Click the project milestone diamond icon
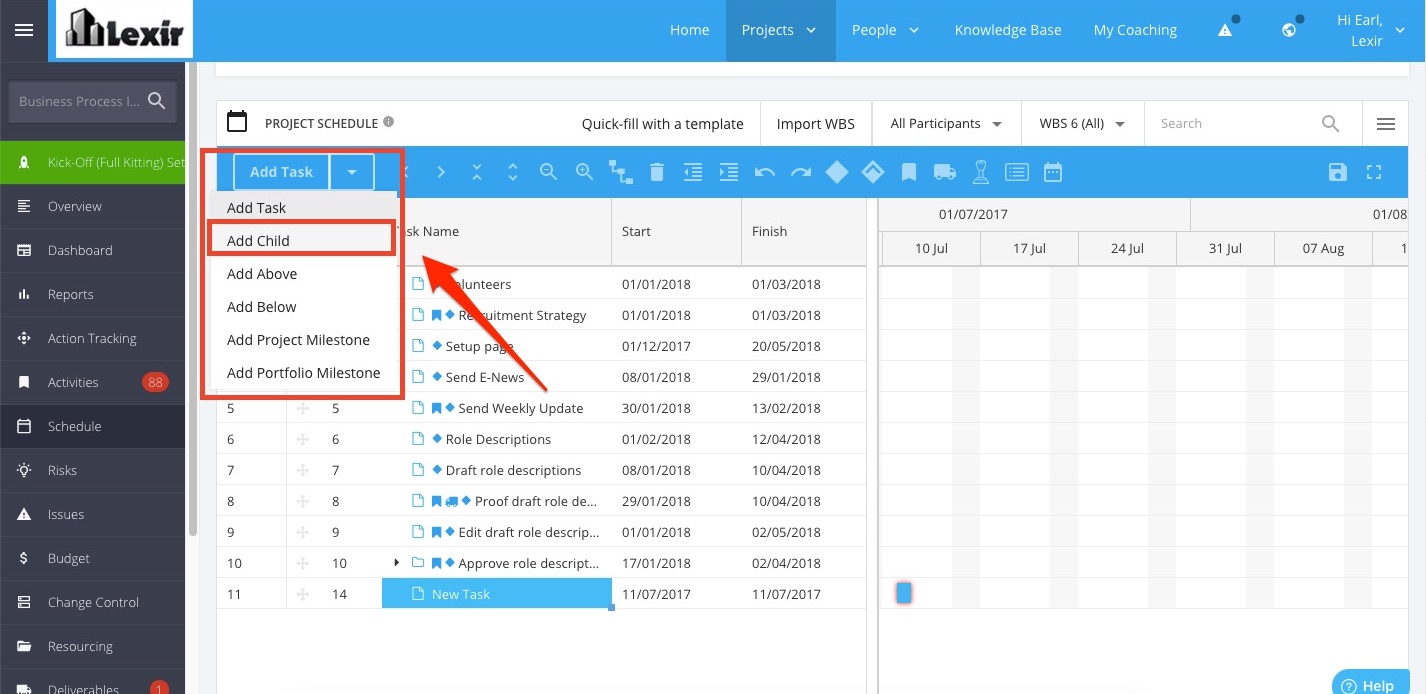This screenshot has height=694, width=1426. tap(837, 172)
